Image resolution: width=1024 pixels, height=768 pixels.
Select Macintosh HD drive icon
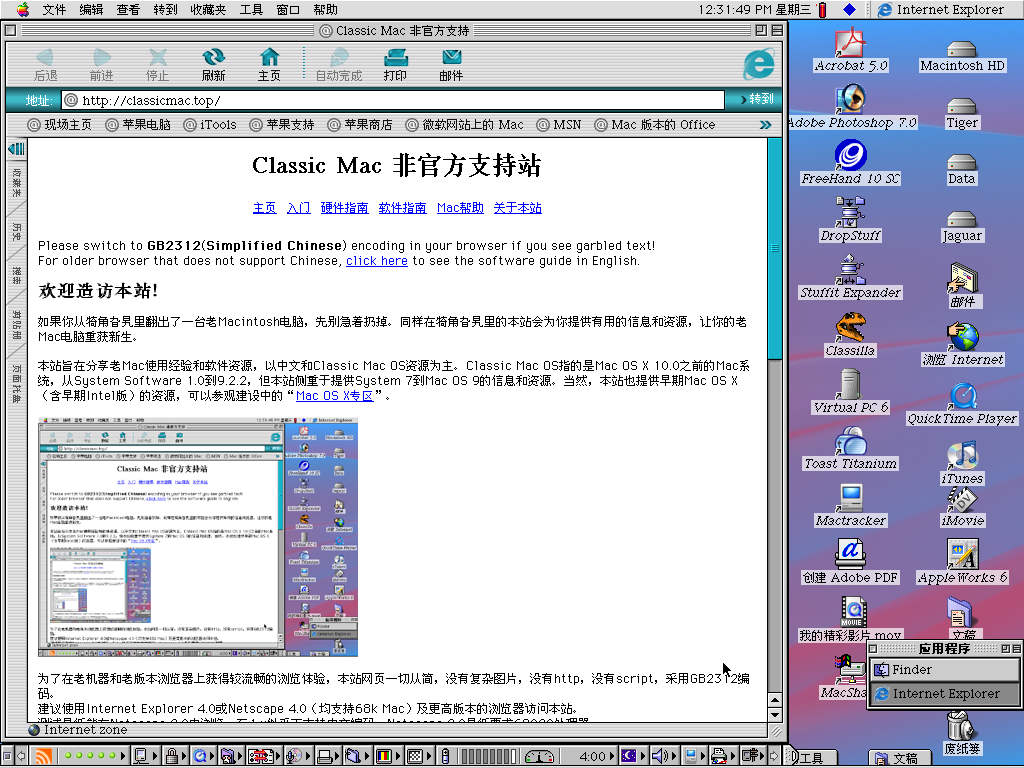962,50
